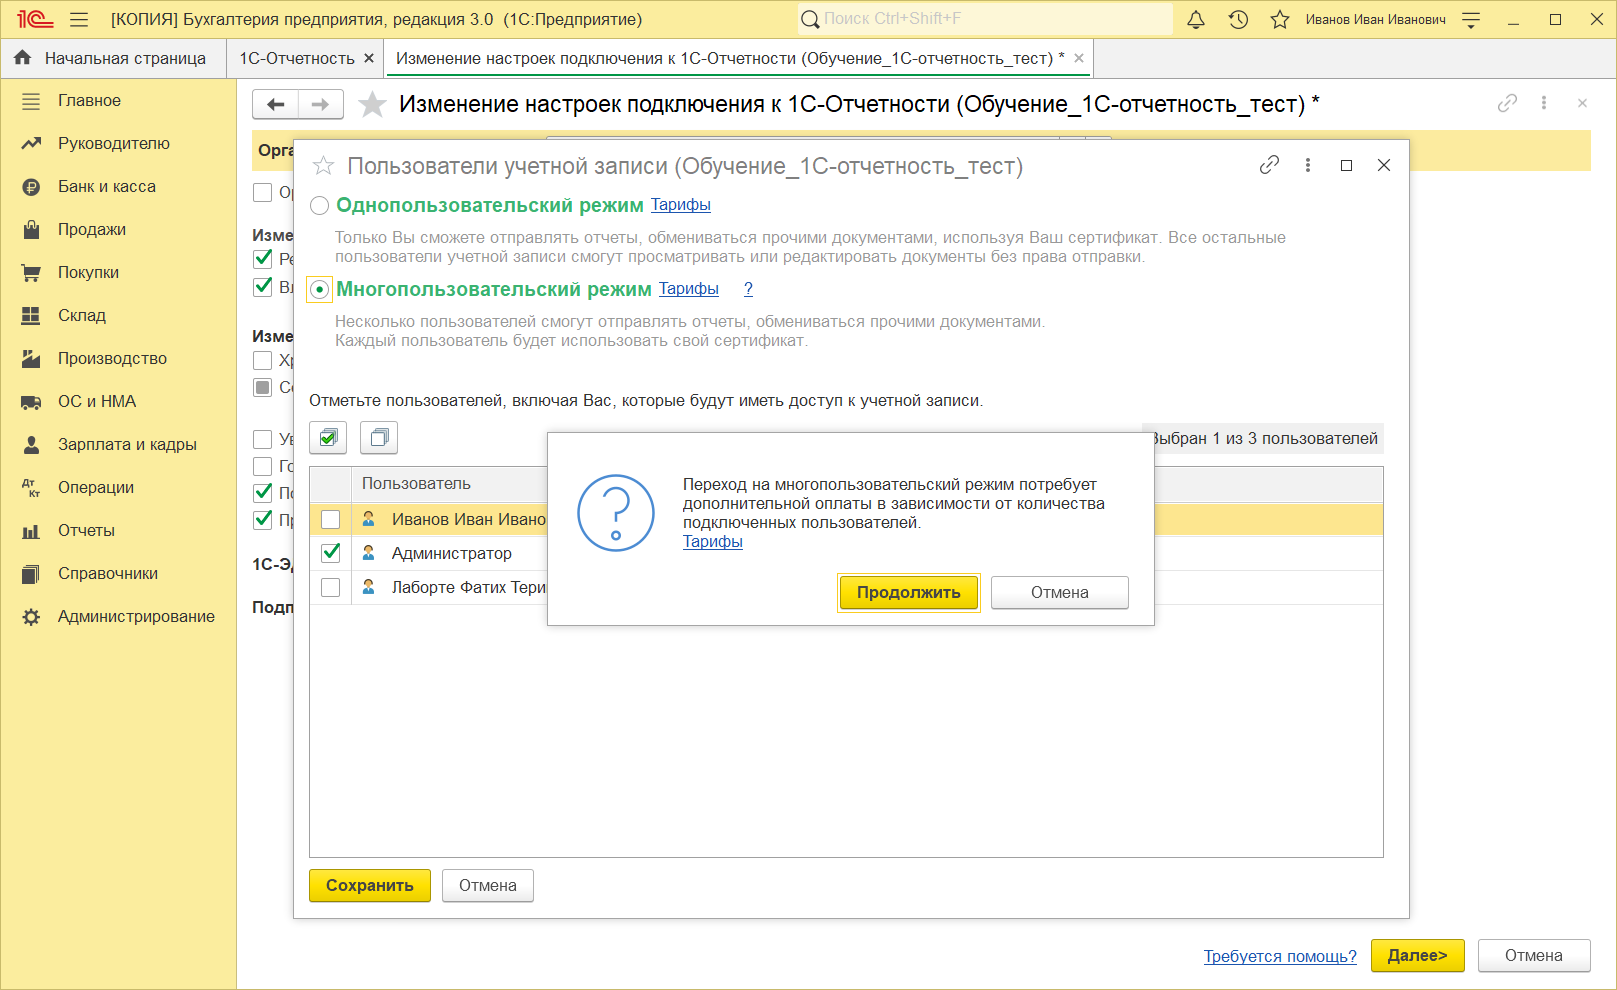Click the Сохранить button
The image size is (1617, 990).
click(370, 885)
